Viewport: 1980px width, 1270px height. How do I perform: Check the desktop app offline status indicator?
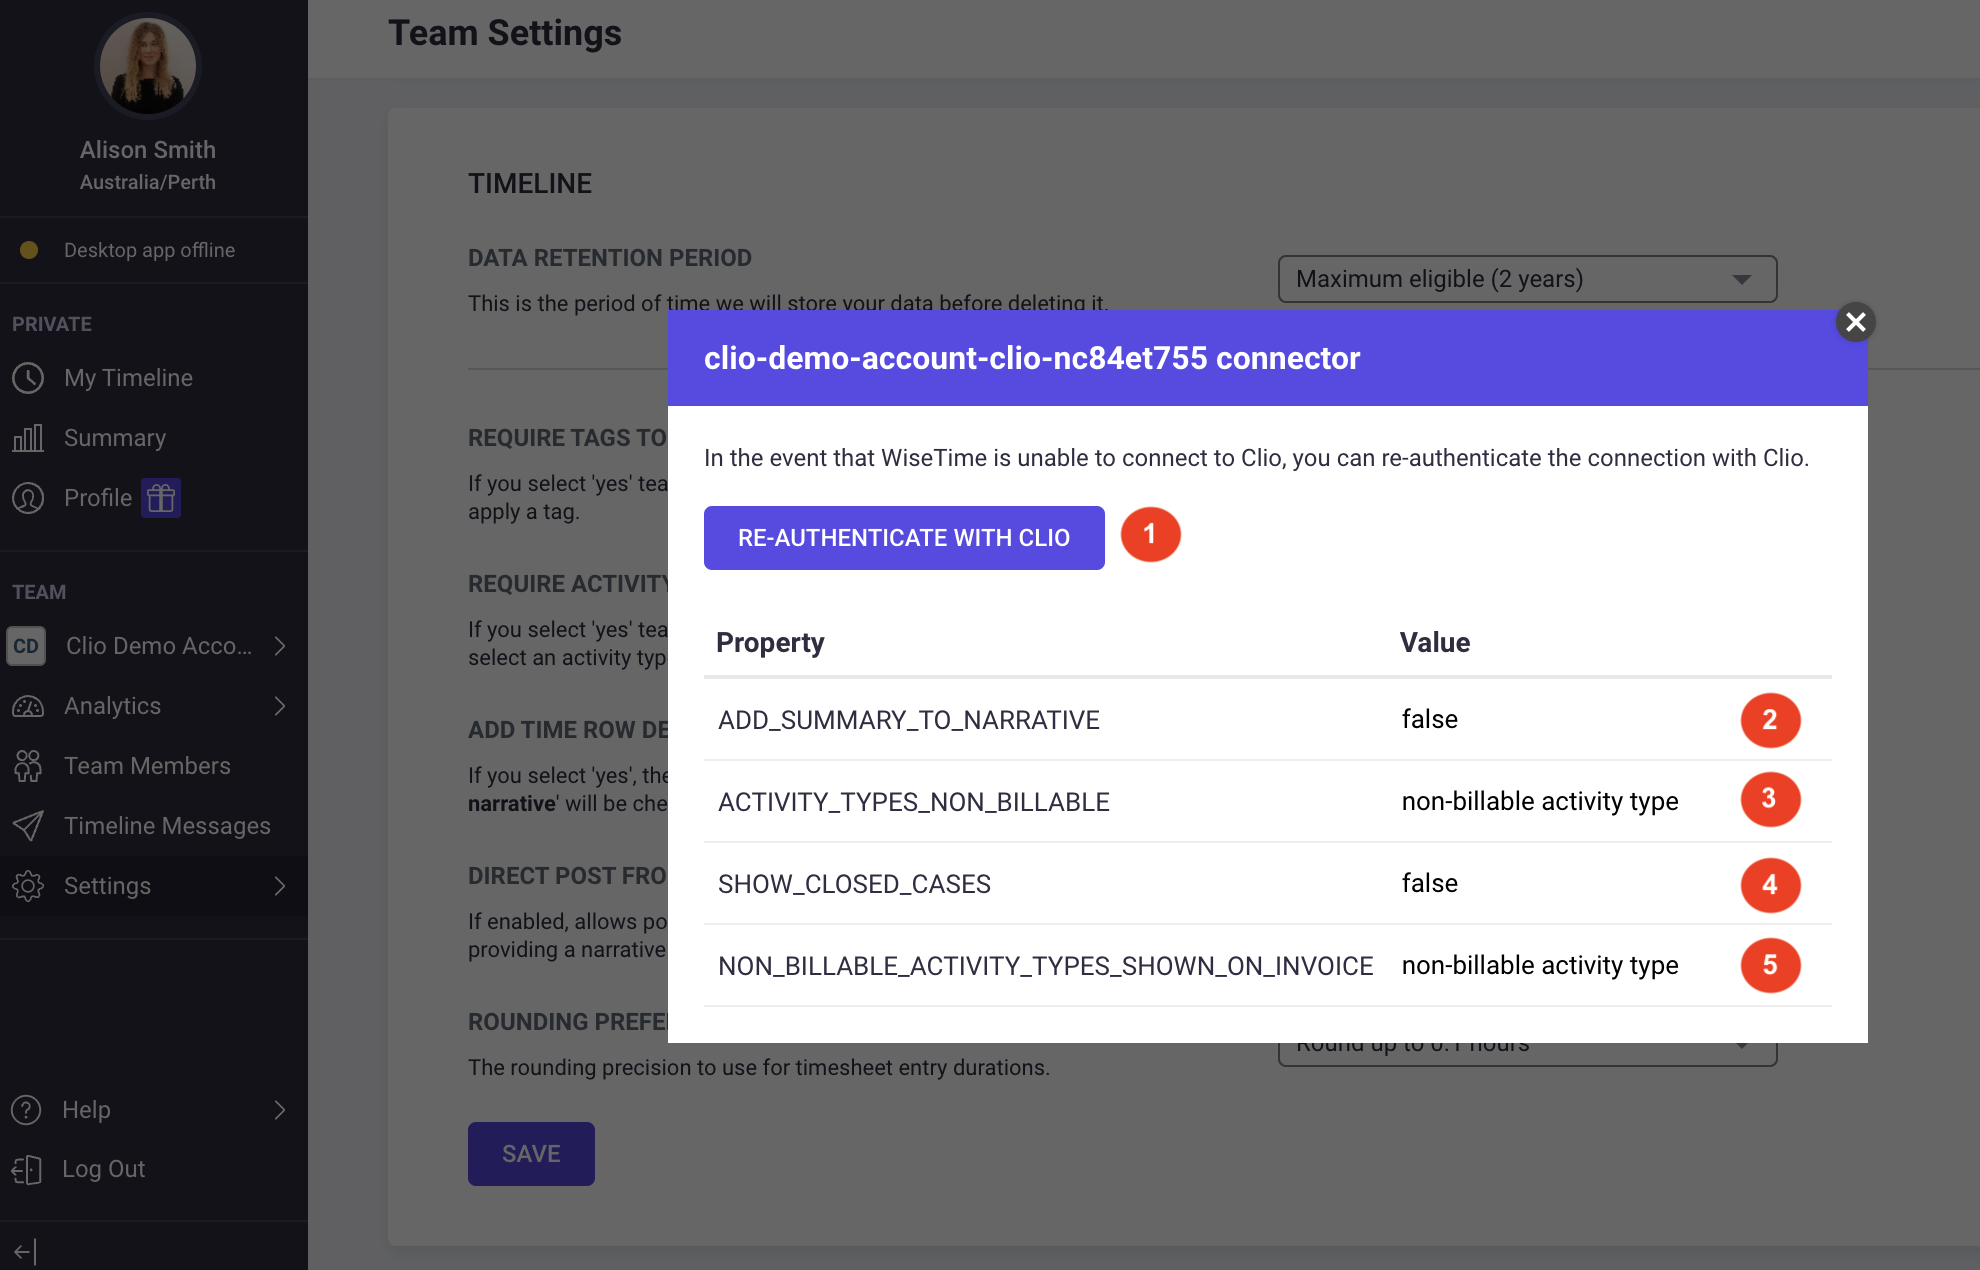29,250
